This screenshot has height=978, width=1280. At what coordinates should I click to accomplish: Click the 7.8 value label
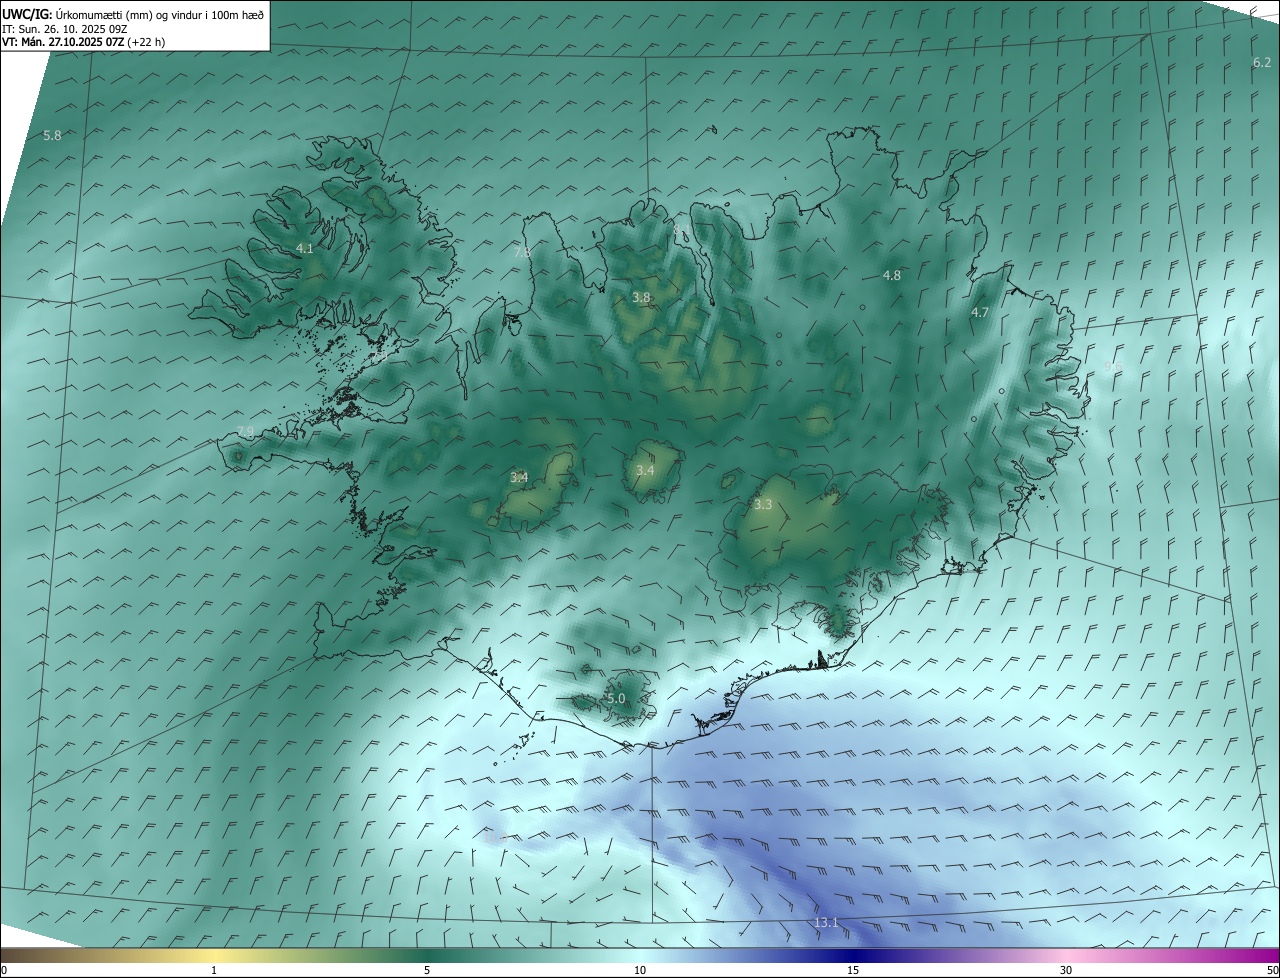click(x=522, y=252)
